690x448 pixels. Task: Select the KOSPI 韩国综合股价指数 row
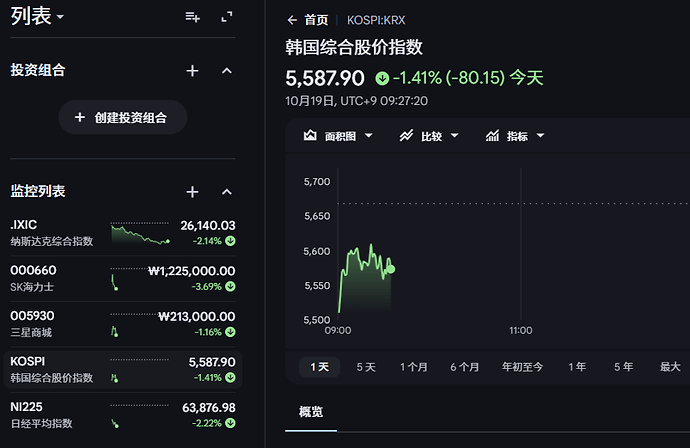(x=123, y=370)
